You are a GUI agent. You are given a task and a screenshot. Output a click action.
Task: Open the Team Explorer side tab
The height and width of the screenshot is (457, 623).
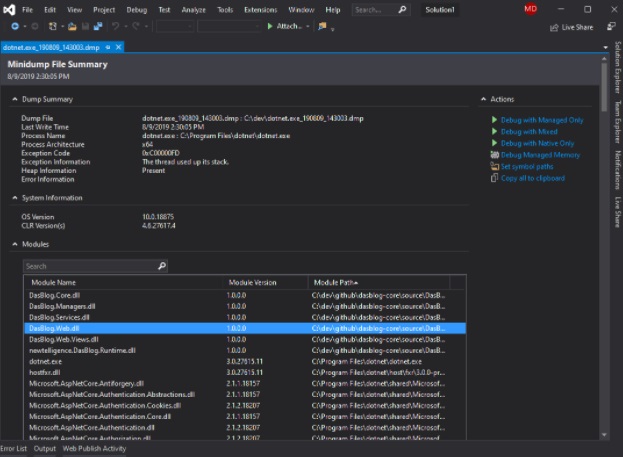coord(618,122)
